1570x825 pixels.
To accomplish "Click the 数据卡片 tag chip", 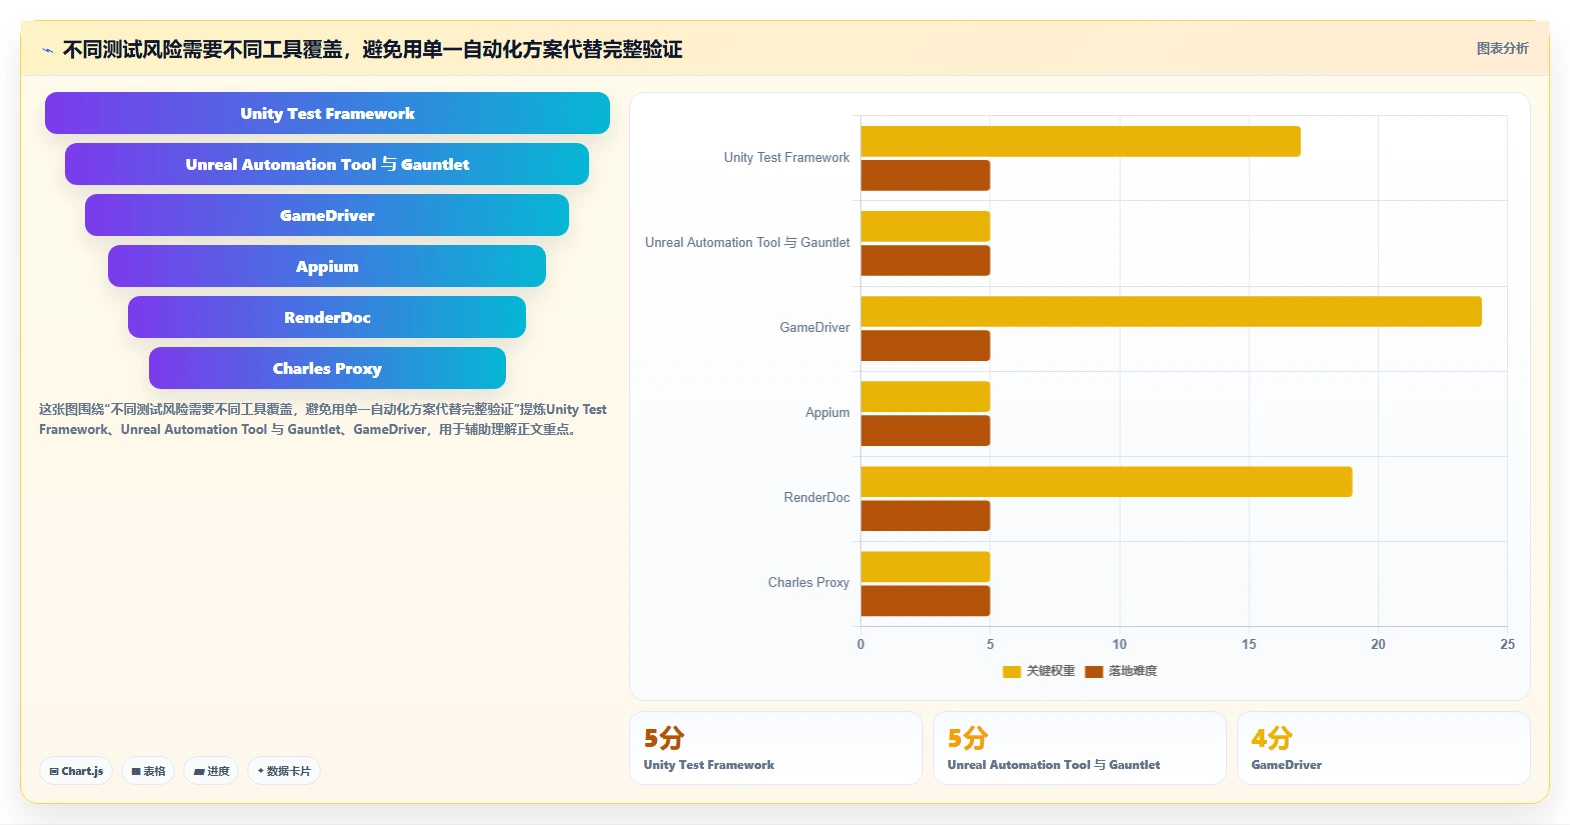I will coord(284,771).
